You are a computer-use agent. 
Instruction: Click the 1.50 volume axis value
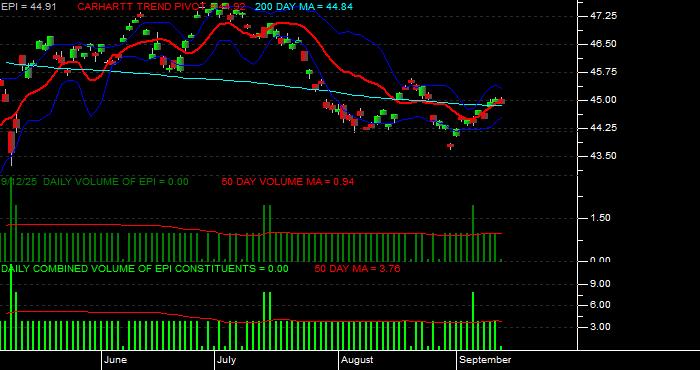tap(600, 218)
